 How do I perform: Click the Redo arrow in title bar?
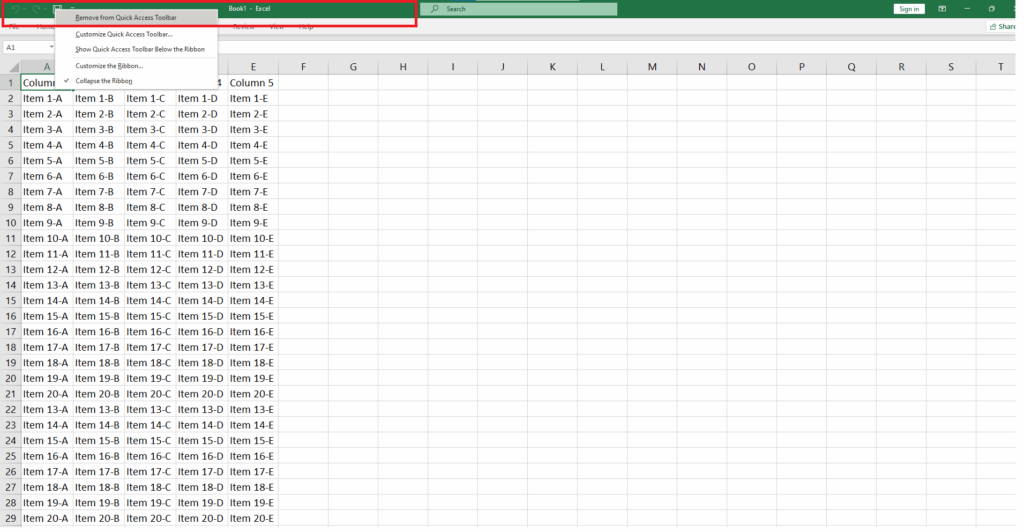[x=36, y=9]
